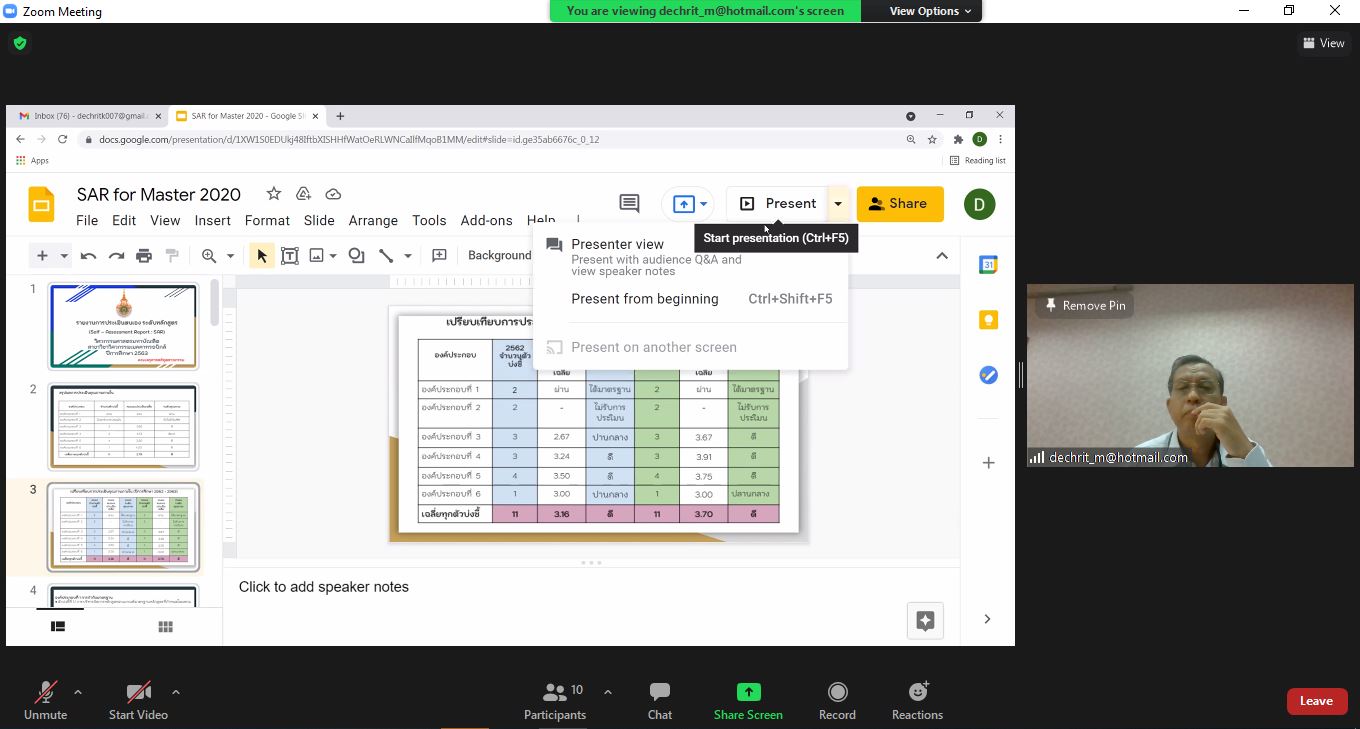Image resolution: width=1360 pixels, height=729 pixels.
Task: Open new slide layout dropdown arrow
Action: pos(64,256)
